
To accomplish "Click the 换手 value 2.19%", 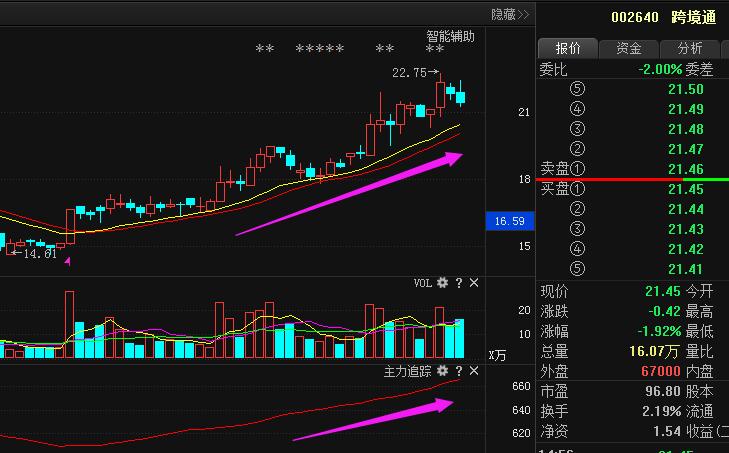I will click(662, 411).
